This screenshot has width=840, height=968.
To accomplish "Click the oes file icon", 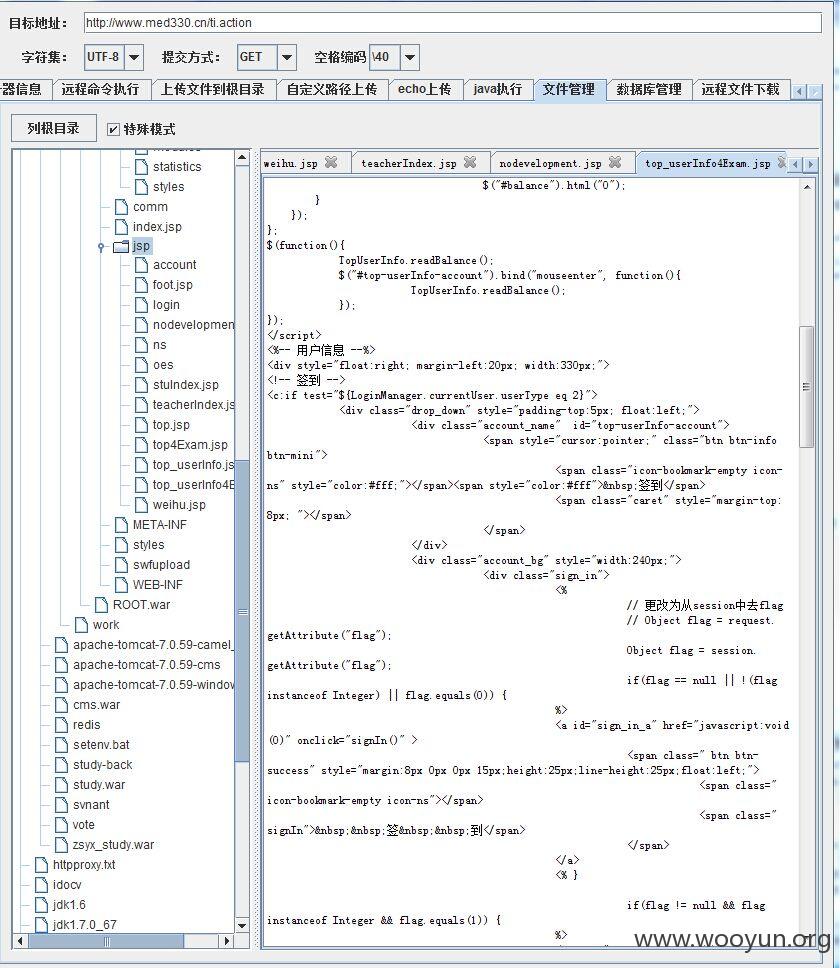I will [141, 365].
